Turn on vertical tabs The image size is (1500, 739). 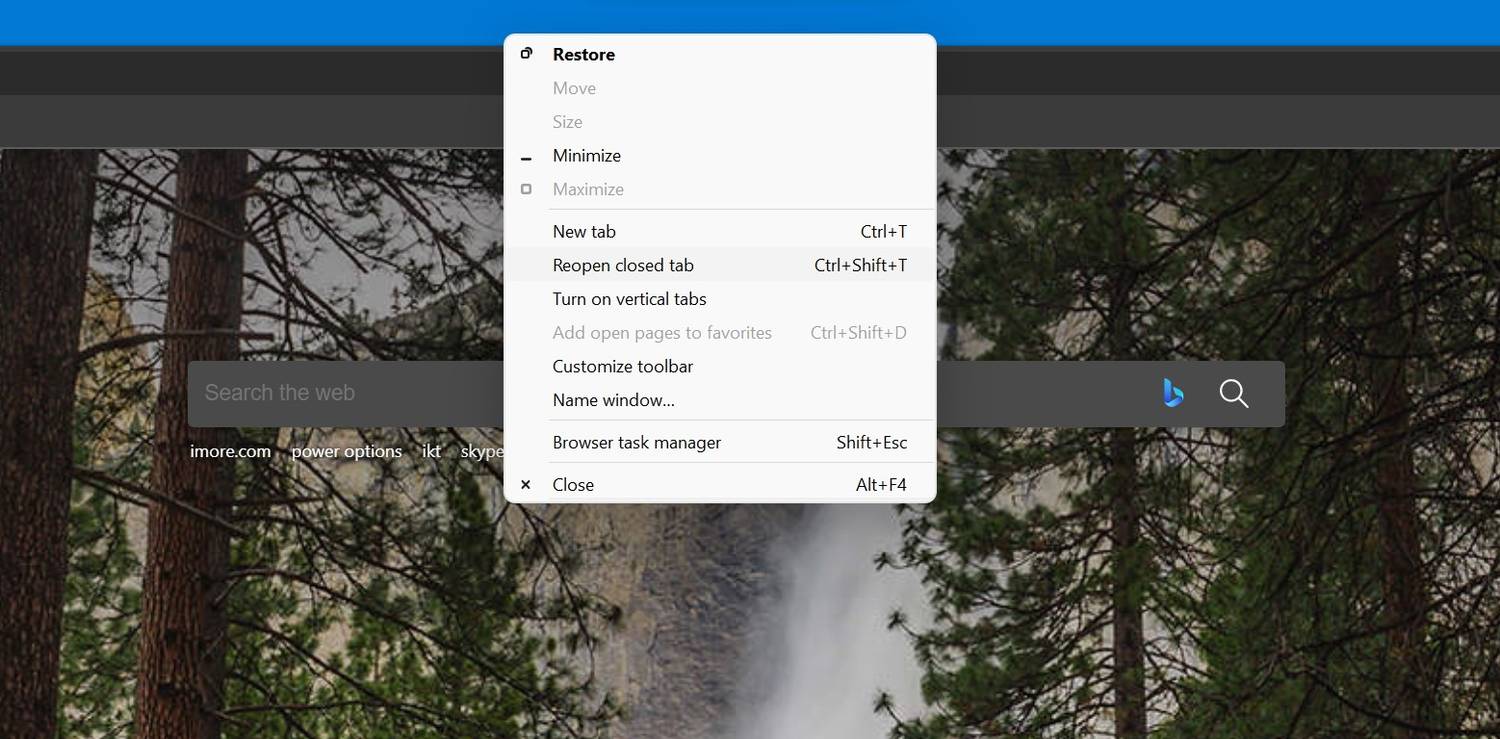[x=629, y=298]
